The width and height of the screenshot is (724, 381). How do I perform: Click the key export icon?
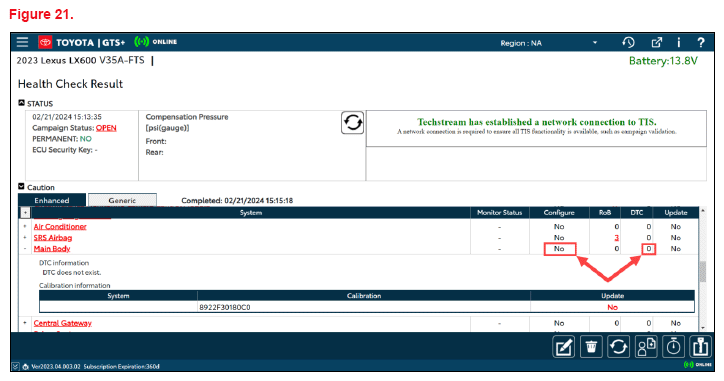tap(700, 347)
